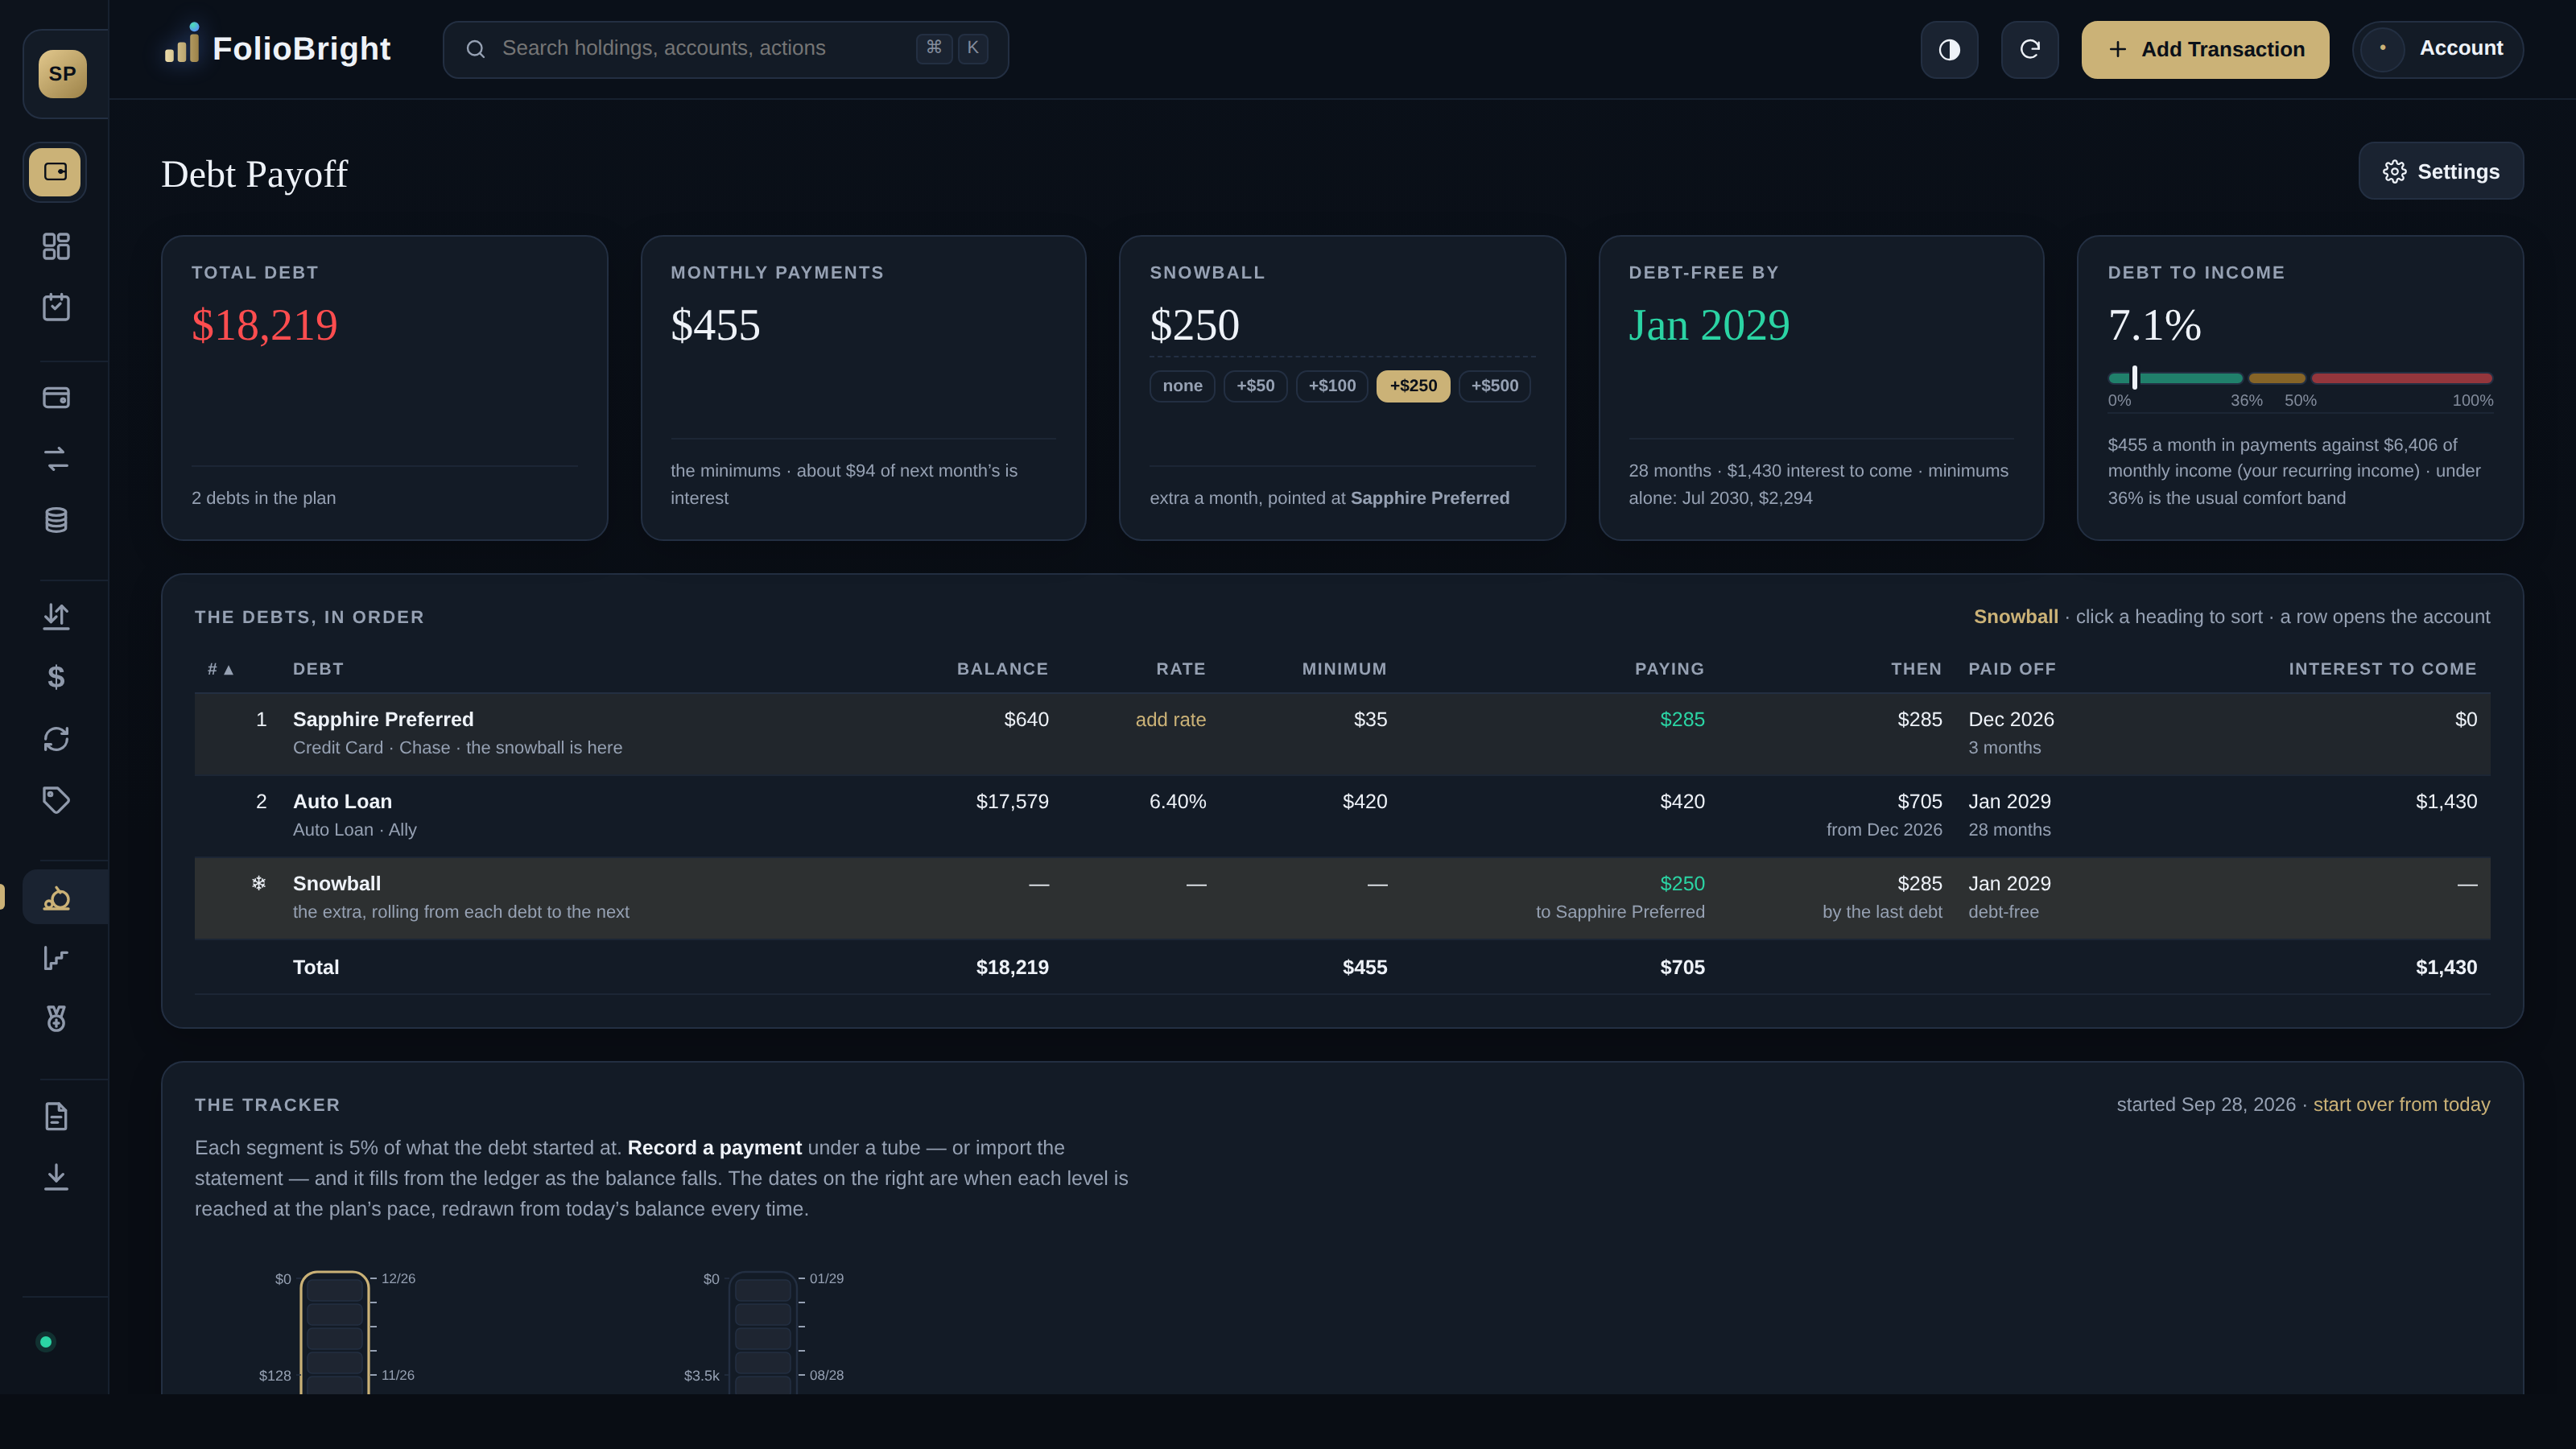Sort debts by the Rate heading

1180,669
